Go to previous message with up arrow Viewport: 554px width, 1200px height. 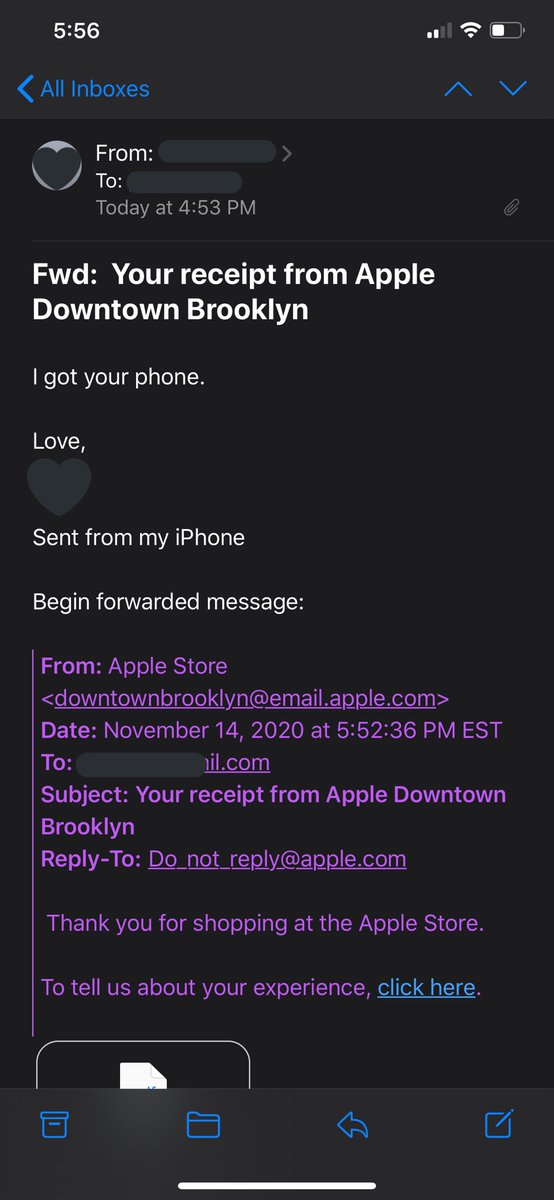(x=457, y=89)
